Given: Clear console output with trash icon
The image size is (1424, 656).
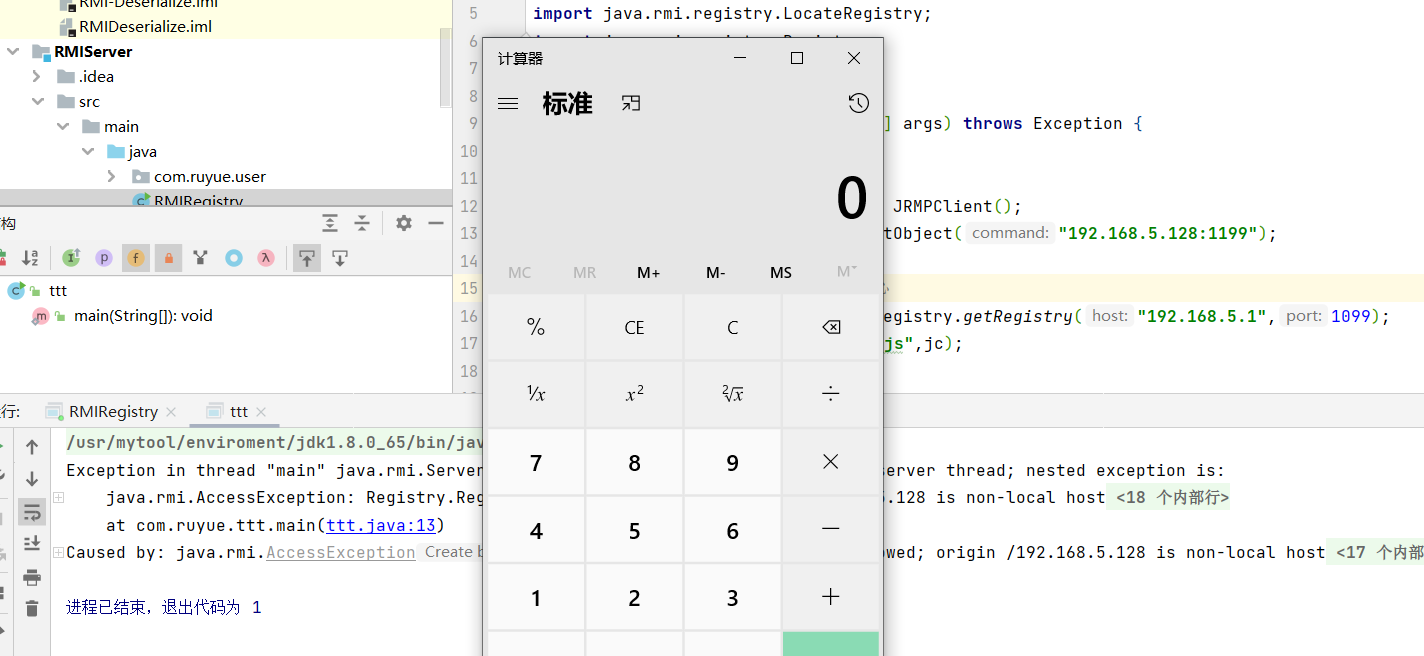Looking at the screenshot, I should point(32,607).
